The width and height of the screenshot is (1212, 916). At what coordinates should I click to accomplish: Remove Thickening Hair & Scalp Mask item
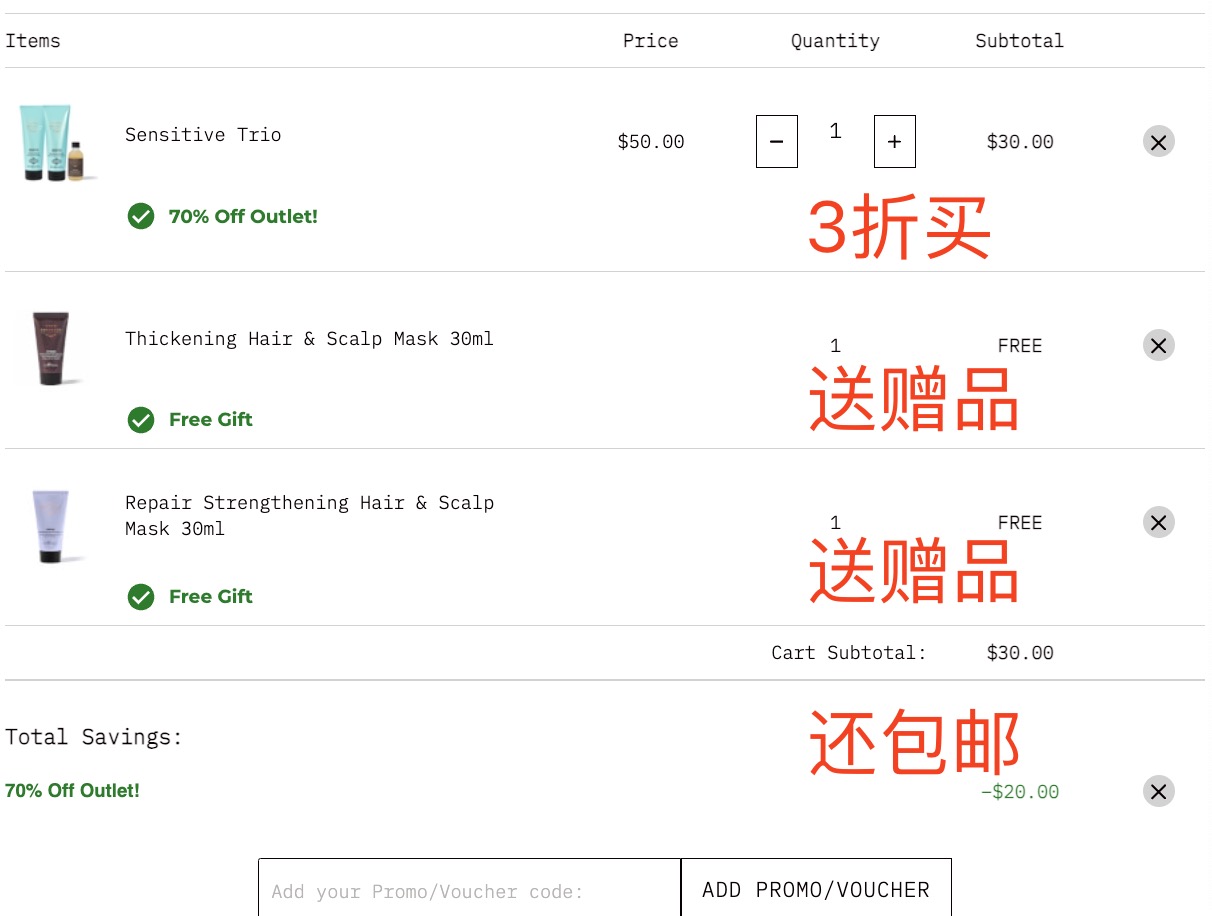(1158, 346)
